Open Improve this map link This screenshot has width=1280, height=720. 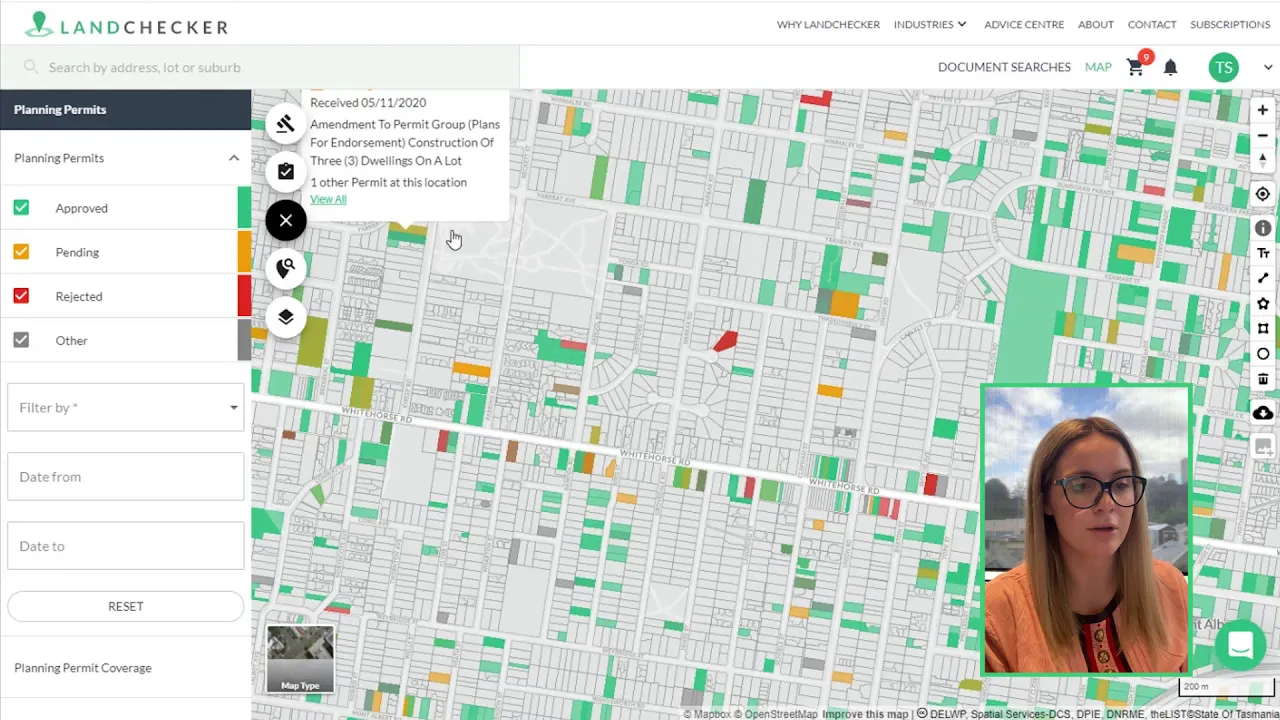click(865, 714)
